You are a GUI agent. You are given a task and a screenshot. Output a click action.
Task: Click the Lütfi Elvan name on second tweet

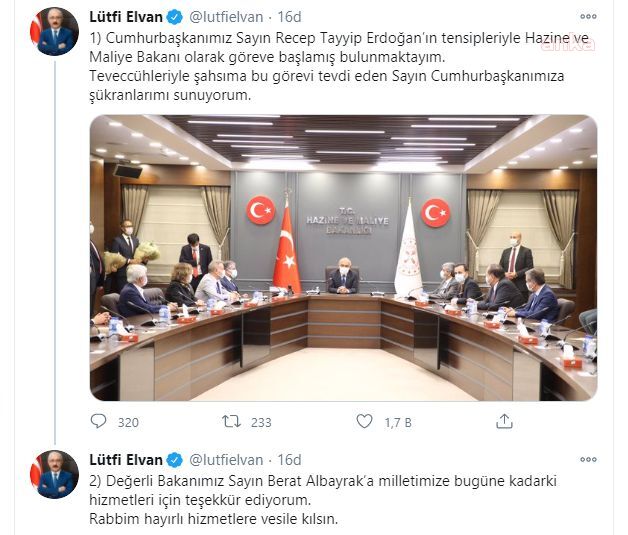point(126,460)
